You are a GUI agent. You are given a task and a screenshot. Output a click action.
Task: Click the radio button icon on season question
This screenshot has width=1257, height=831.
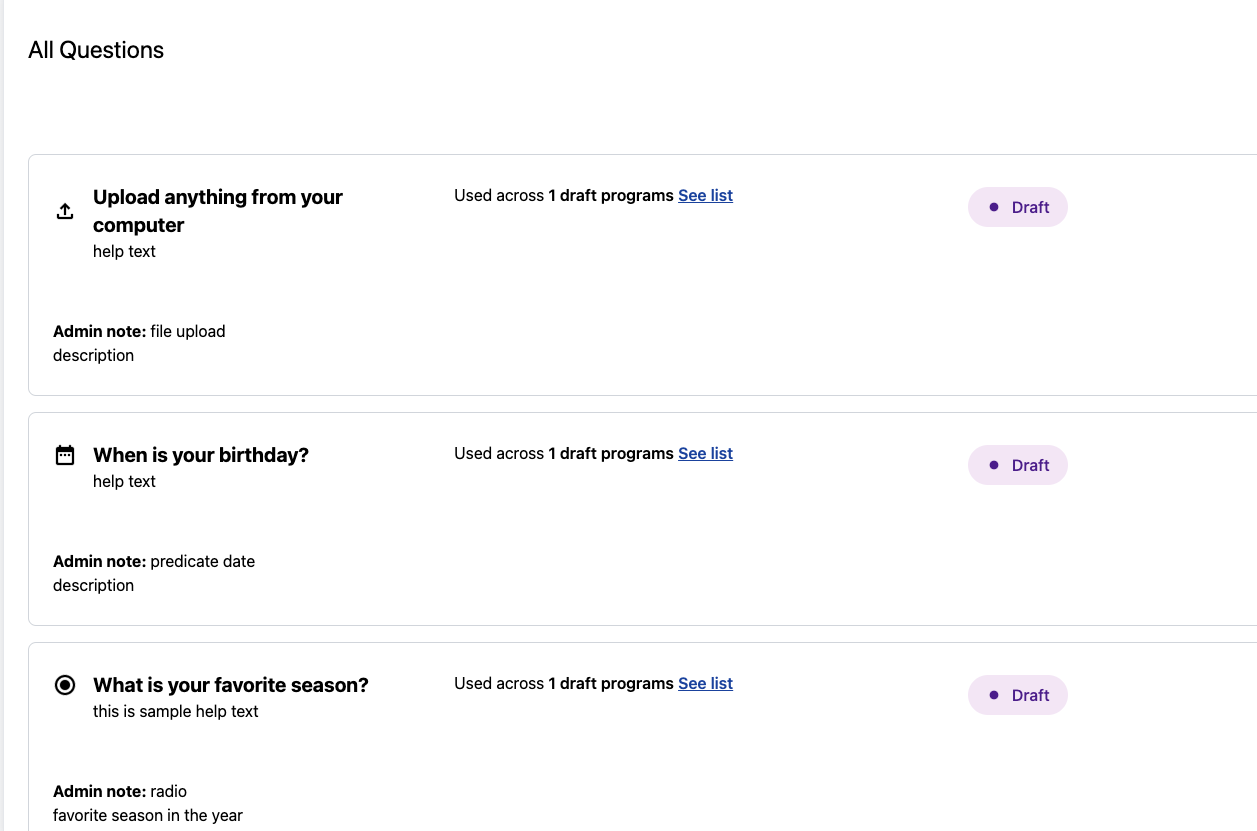click(x=64, y=685)
